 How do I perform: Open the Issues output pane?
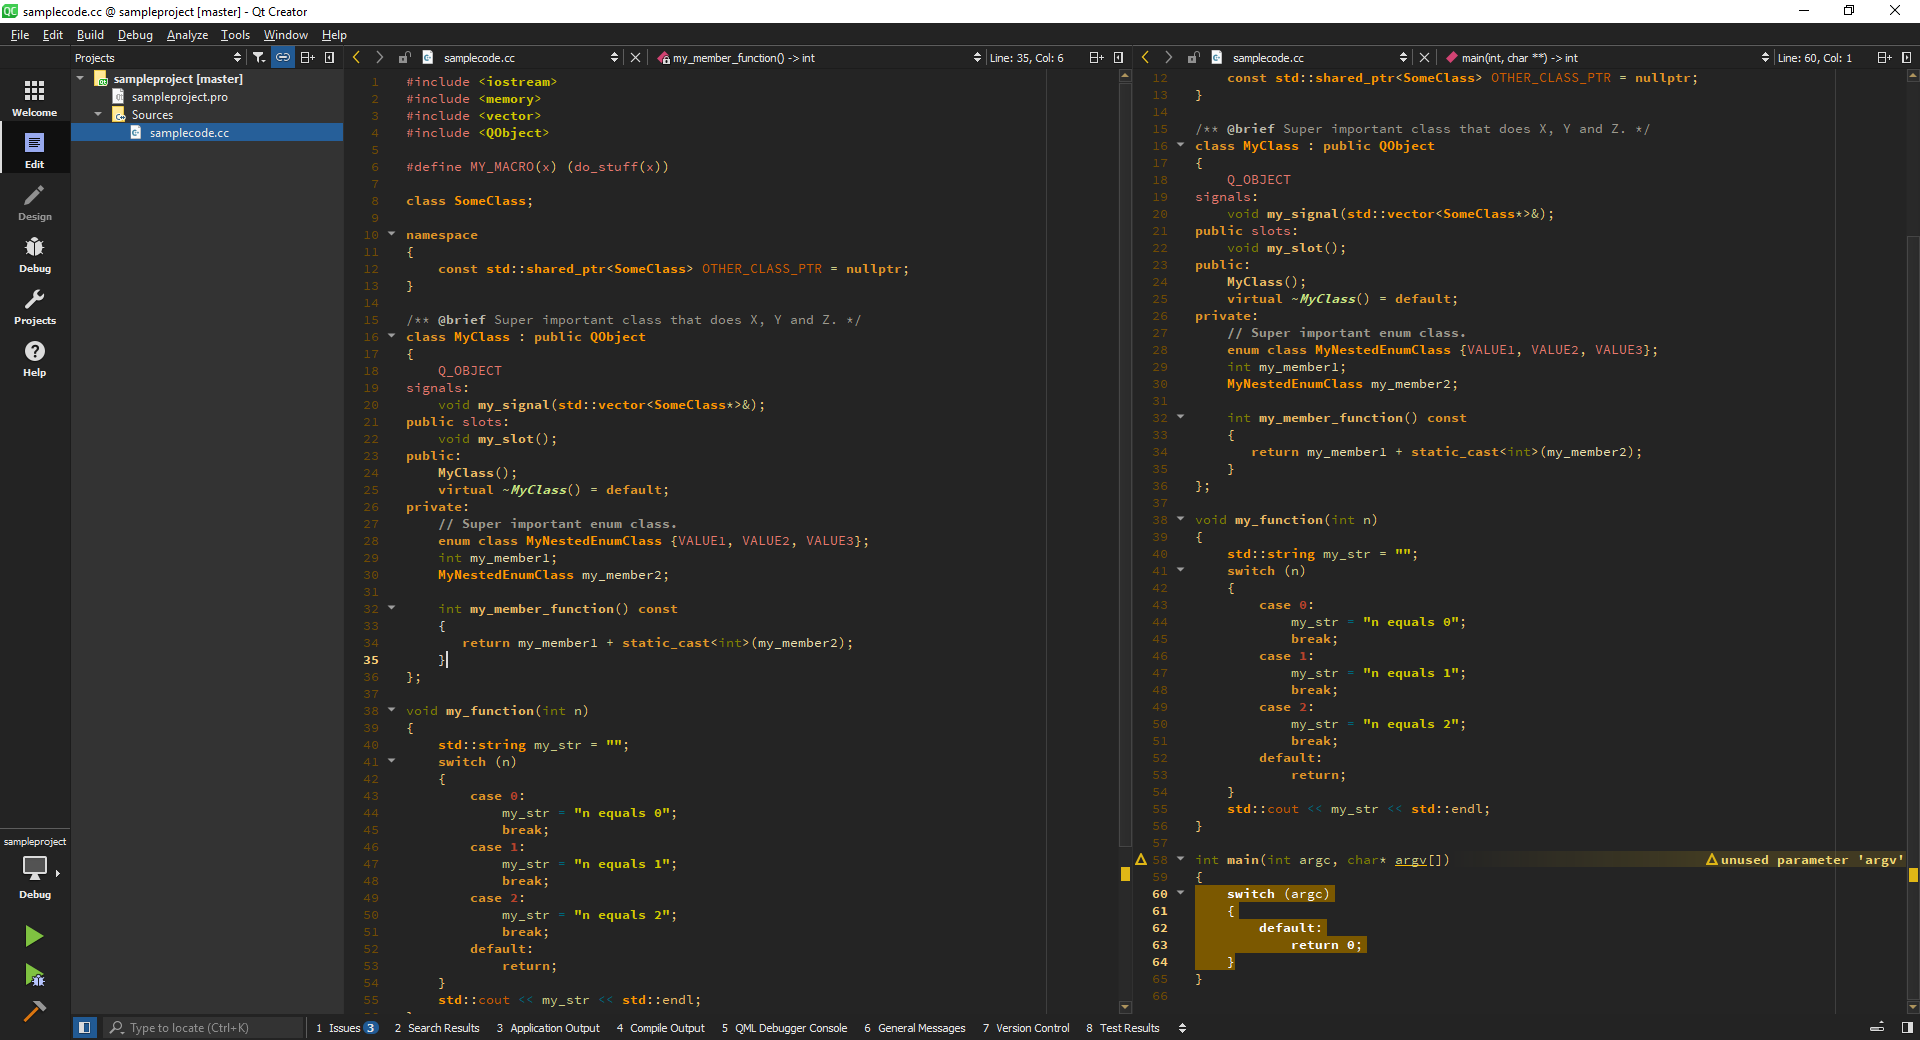click(x=347, y=1028)
